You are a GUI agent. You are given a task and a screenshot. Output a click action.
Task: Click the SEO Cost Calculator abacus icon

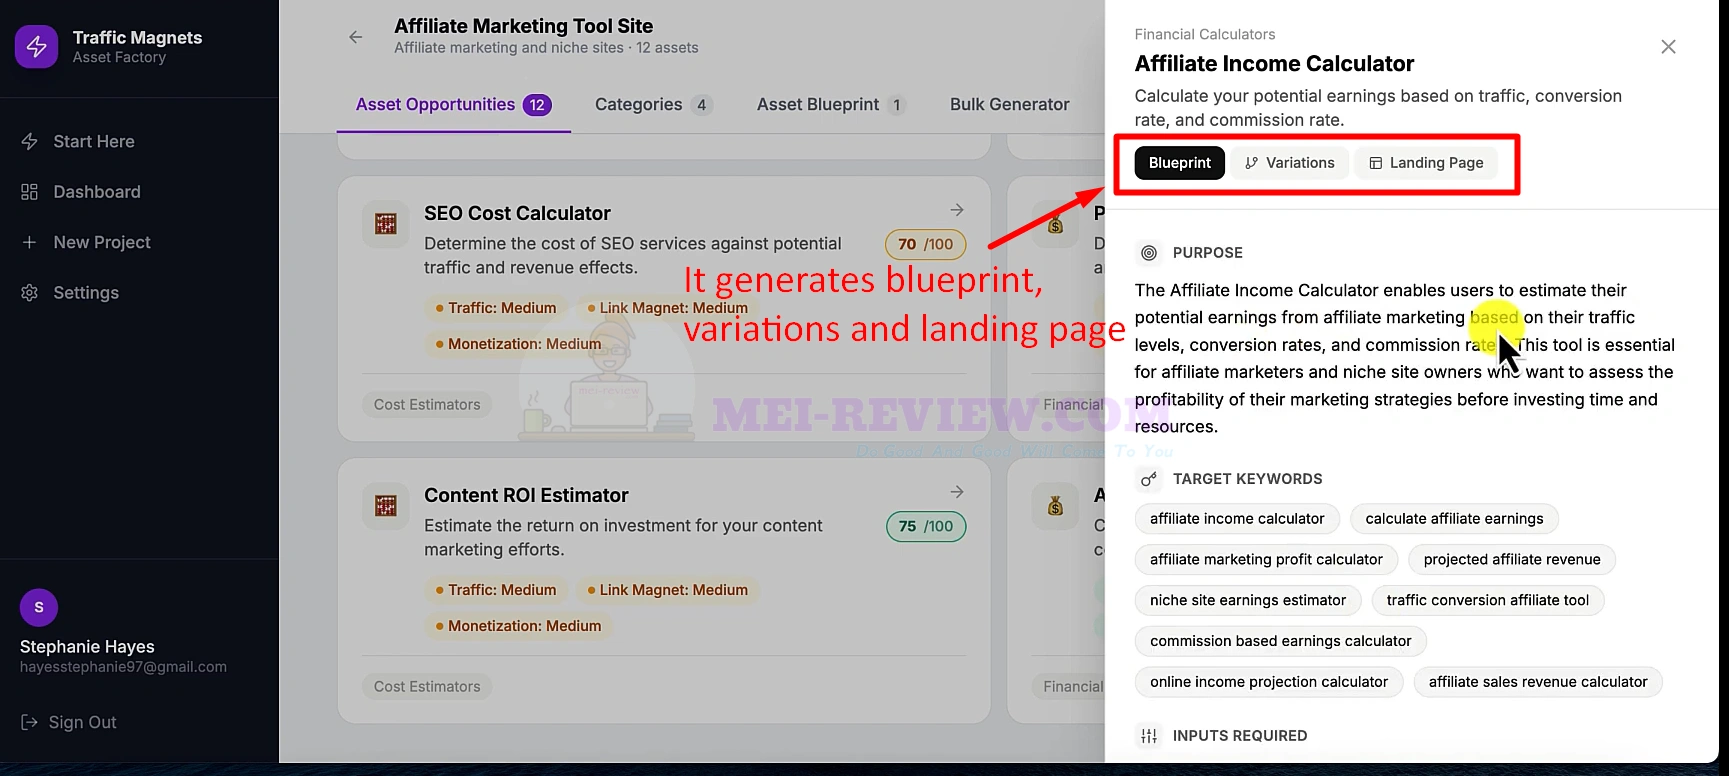(386, 224)
